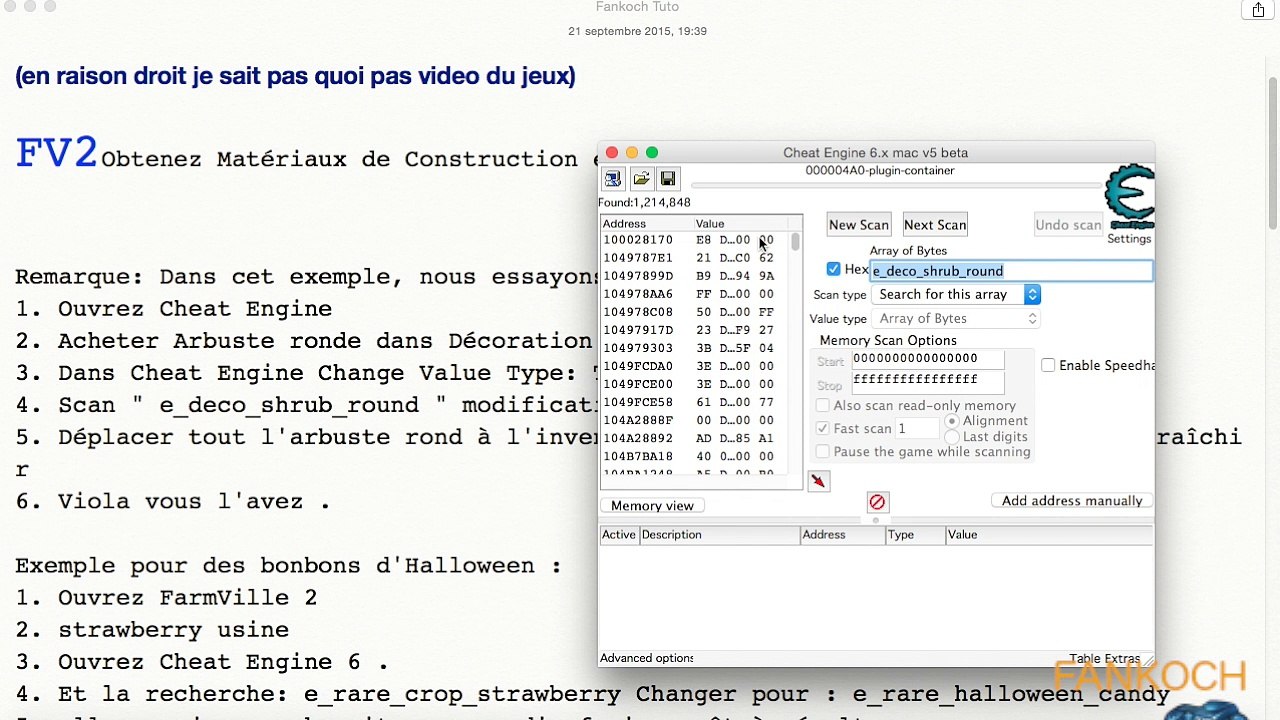Click the FV2 heading in the note
This screenshot has height=720, width=1280.
(x=57, y=153)
